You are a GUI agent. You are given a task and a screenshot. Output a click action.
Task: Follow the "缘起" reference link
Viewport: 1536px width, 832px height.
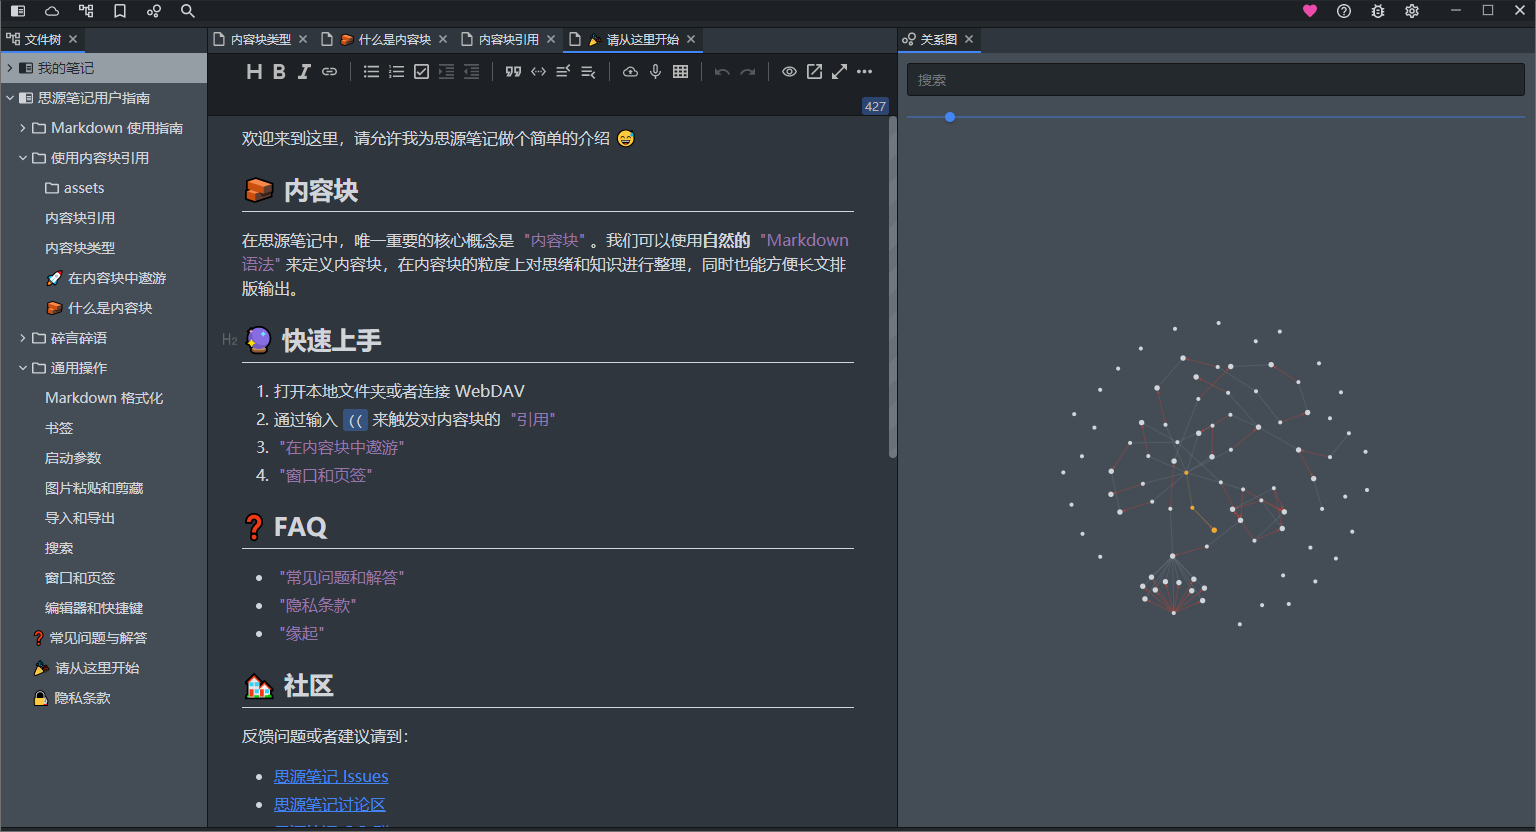tap(302, 634)
